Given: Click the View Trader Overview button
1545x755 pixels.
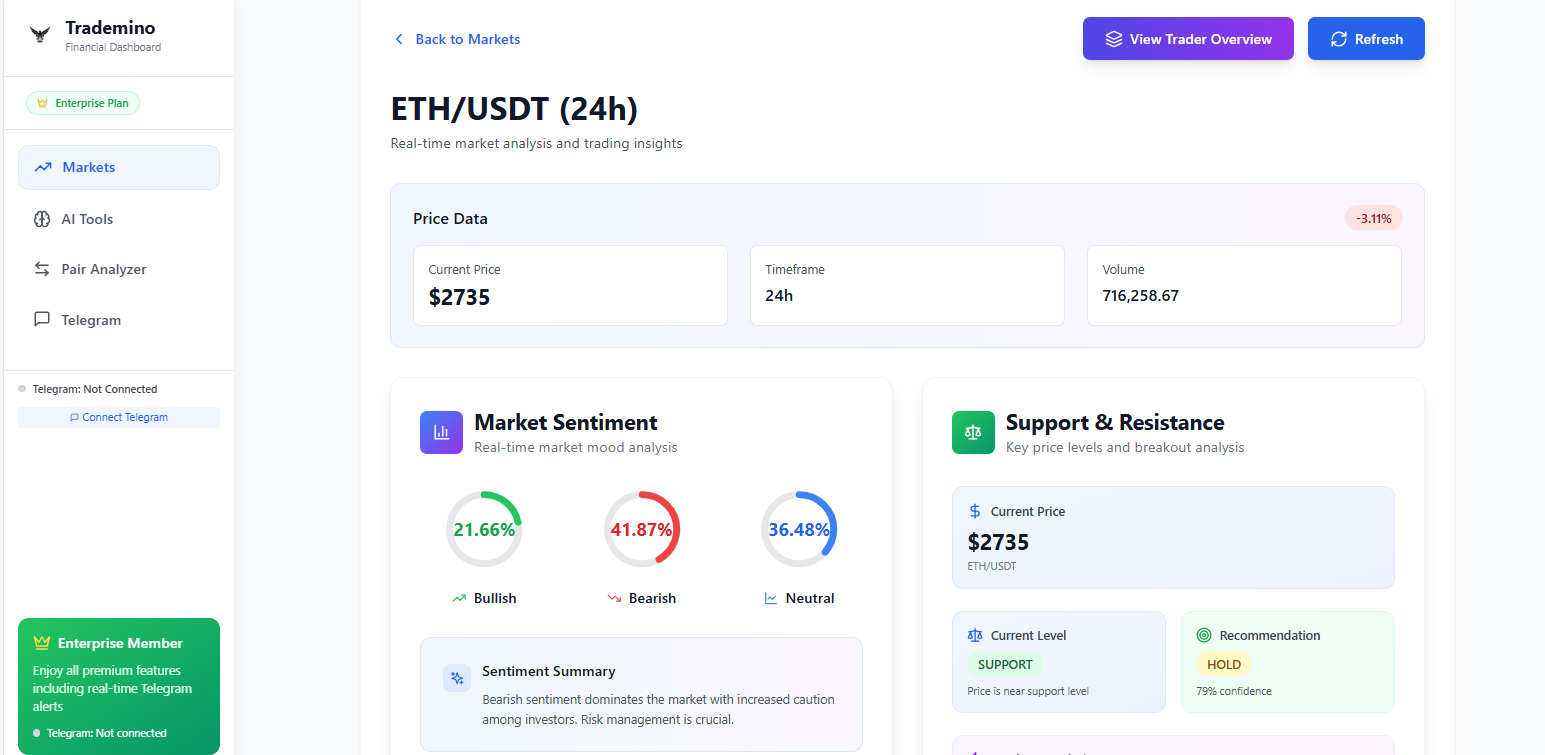Looking at the screenshot, I should pyautogui.click(x=1188, y=38).
